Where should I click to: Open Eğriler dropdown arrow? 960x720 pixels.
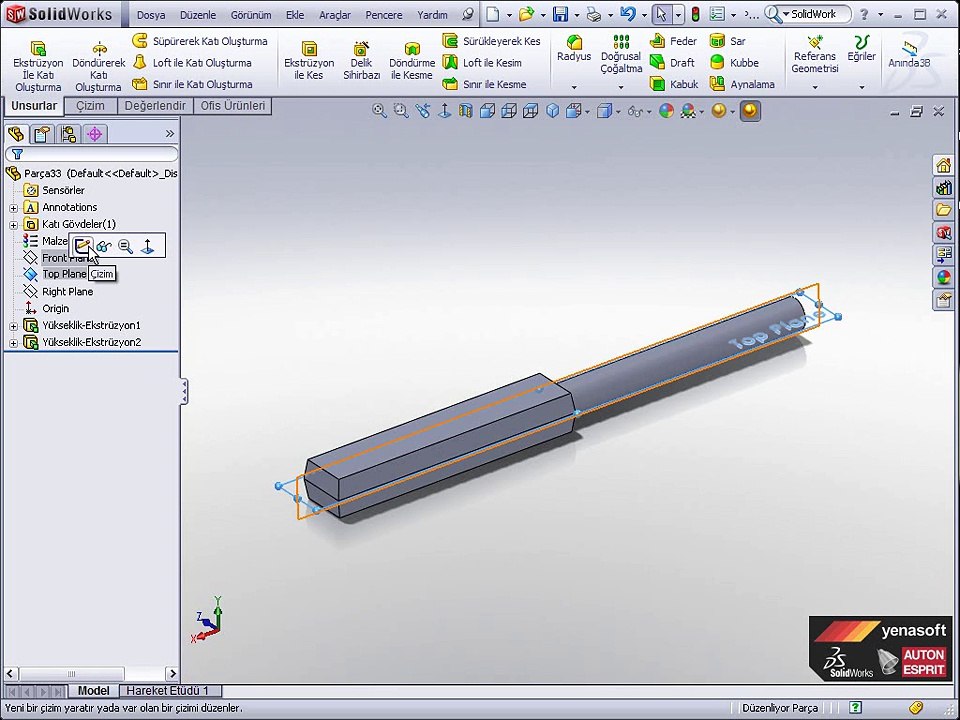(861, 88)
